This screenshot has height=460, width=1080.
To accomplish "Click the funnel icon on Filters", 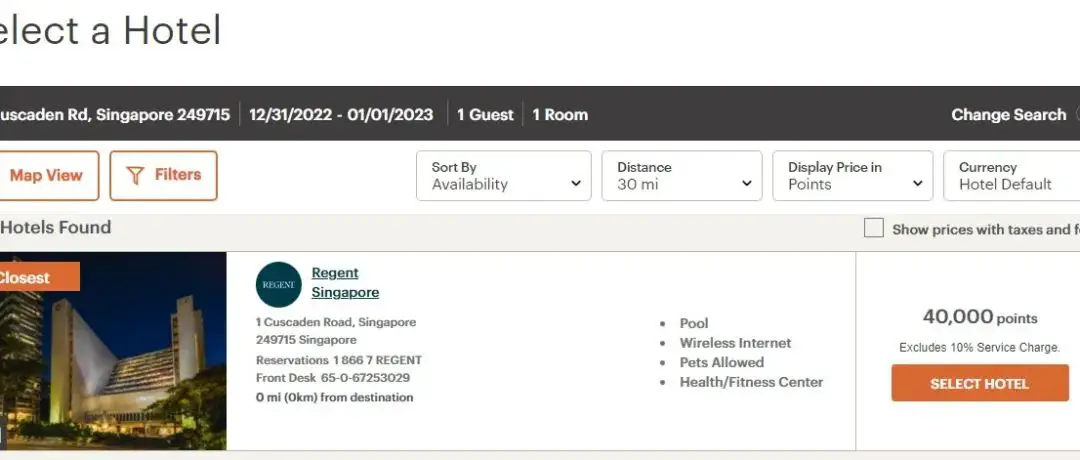I will (135, 175).
